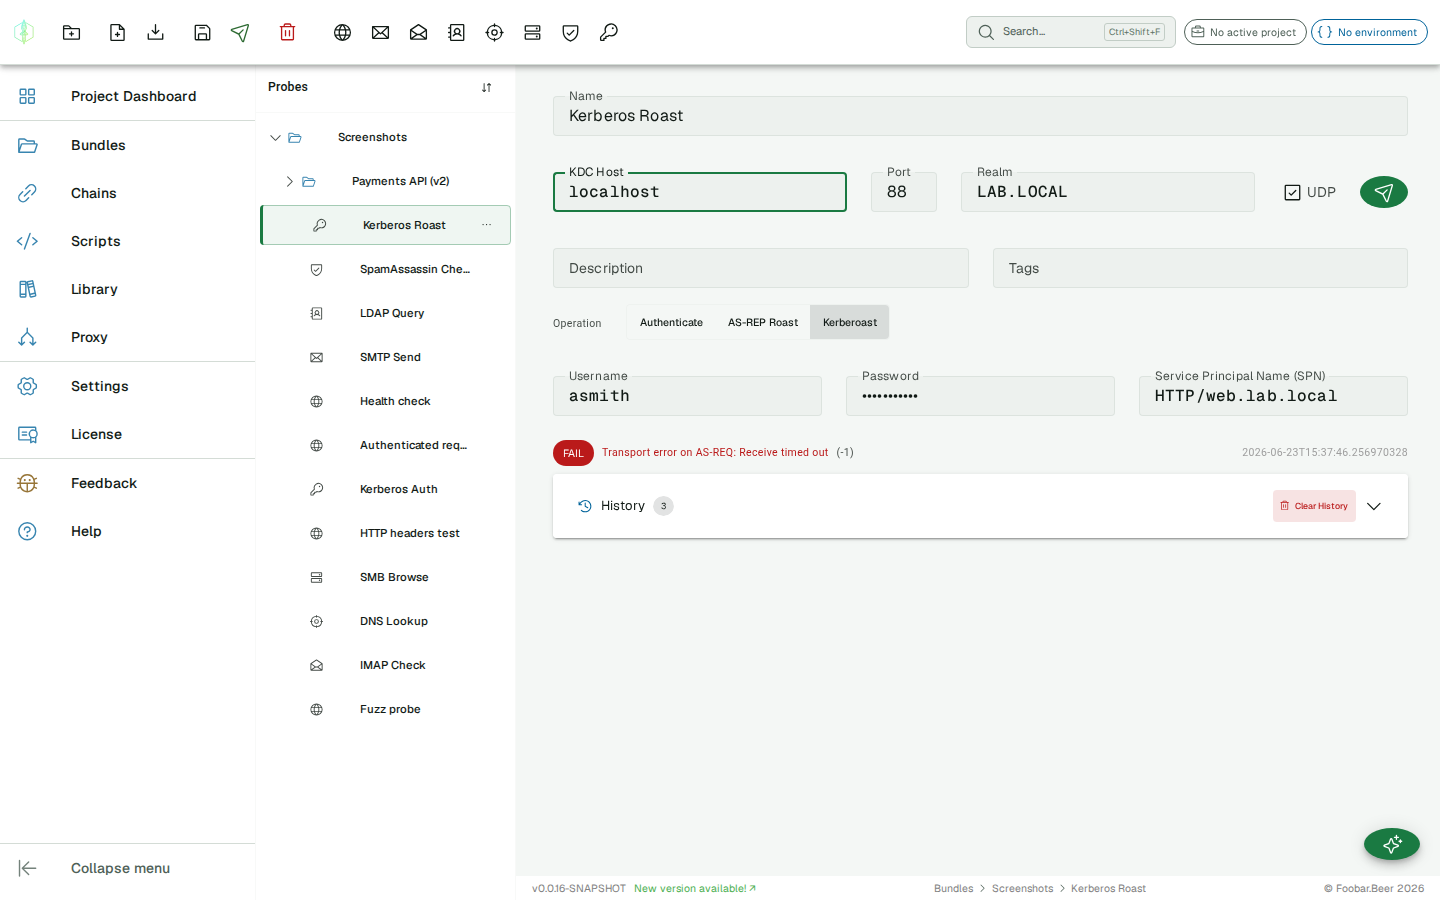Click the server SMB toolbar icon
The image size is (1440, 900).
click(x=532, y=32)
